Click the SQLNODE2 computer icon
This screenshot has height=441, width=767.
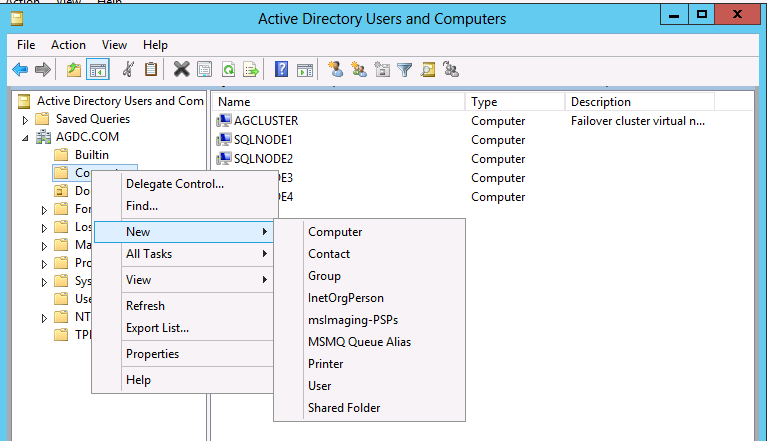click(x=224, y=158)
